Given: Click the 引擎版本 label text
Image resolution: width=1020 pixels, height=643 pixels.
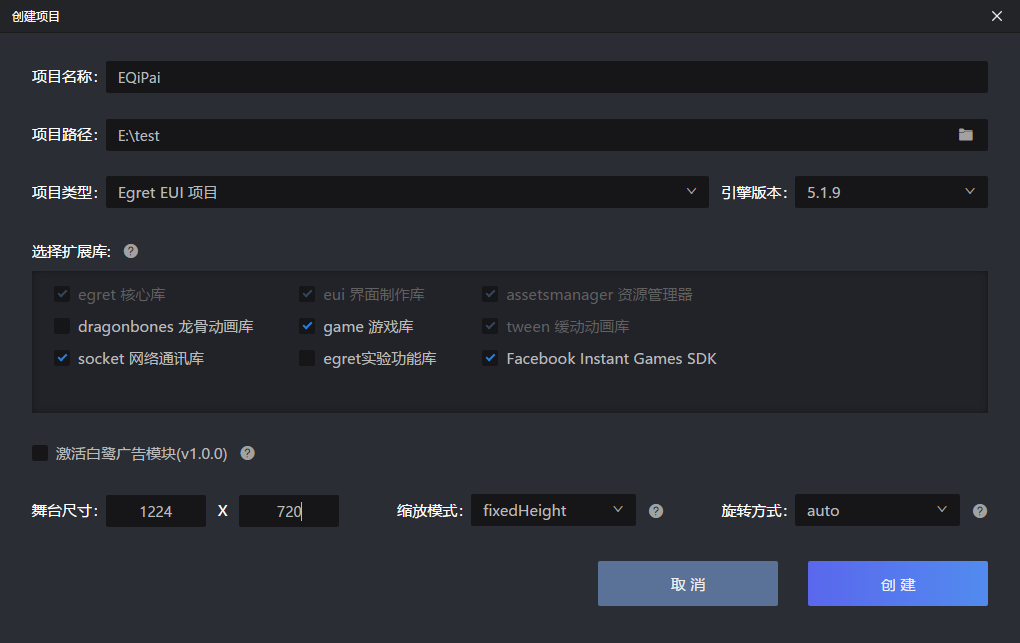Looking at the screenshot, I should (754, 192).
